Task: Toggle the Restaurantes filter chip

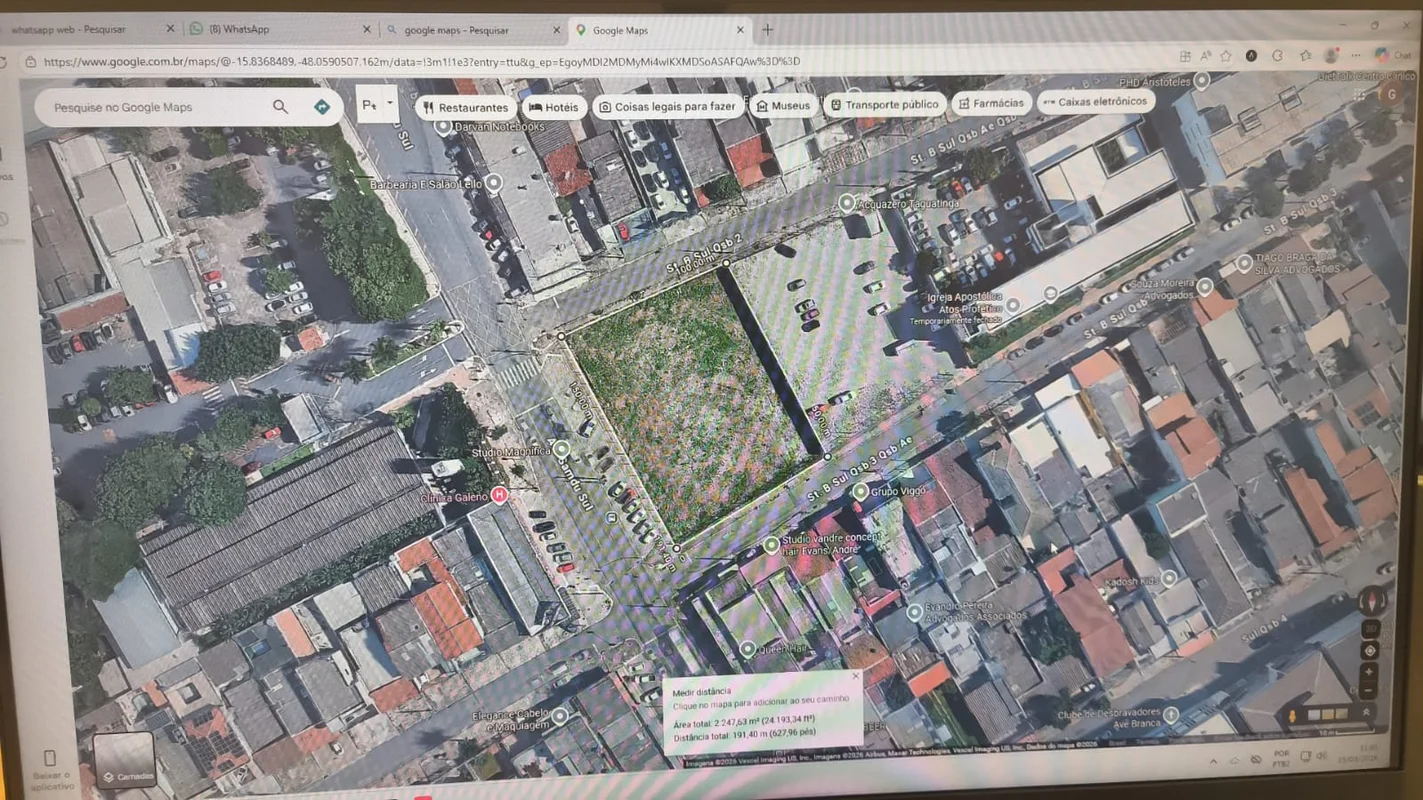Action: coord(464,107)
